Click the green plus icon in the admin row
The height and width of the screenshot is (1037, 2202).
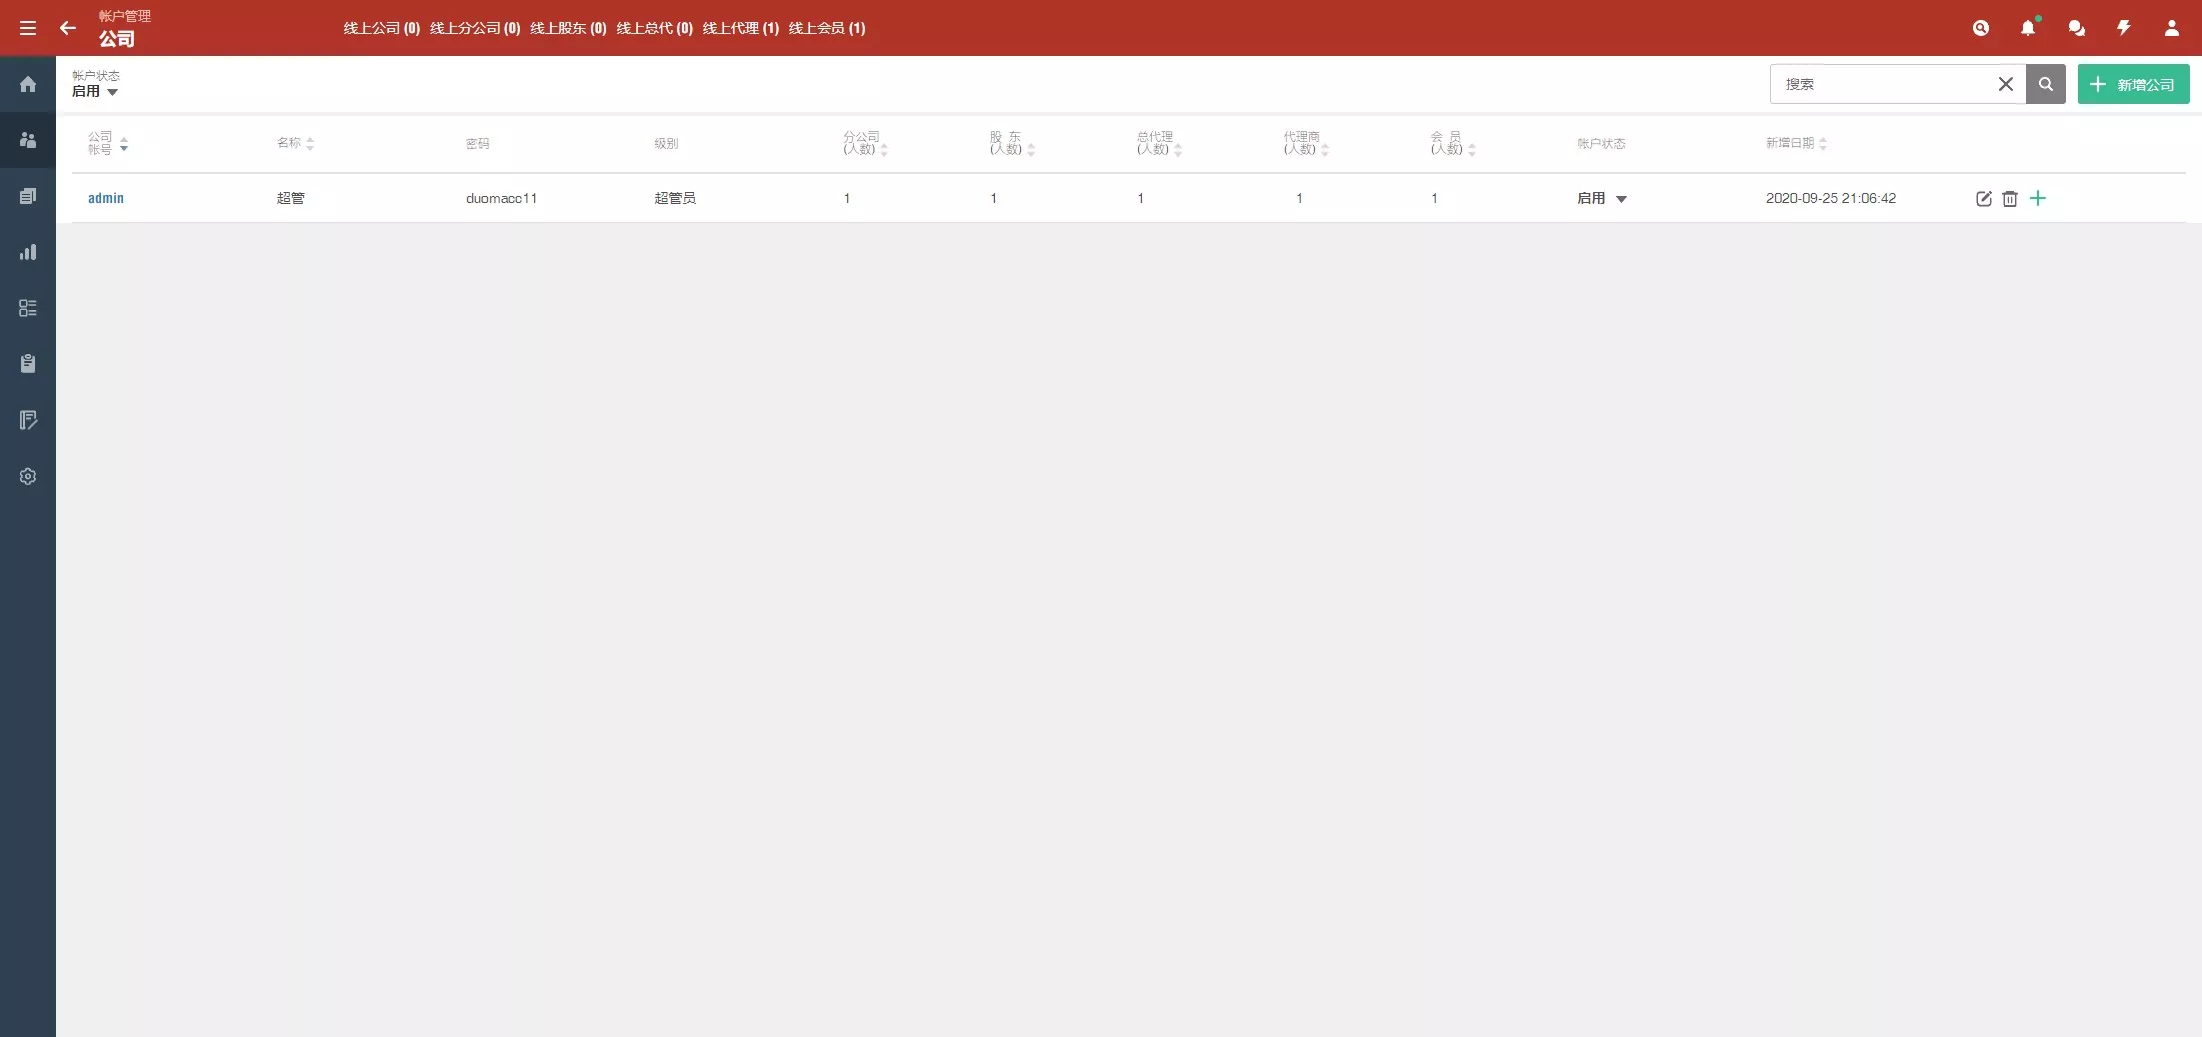2039,199
